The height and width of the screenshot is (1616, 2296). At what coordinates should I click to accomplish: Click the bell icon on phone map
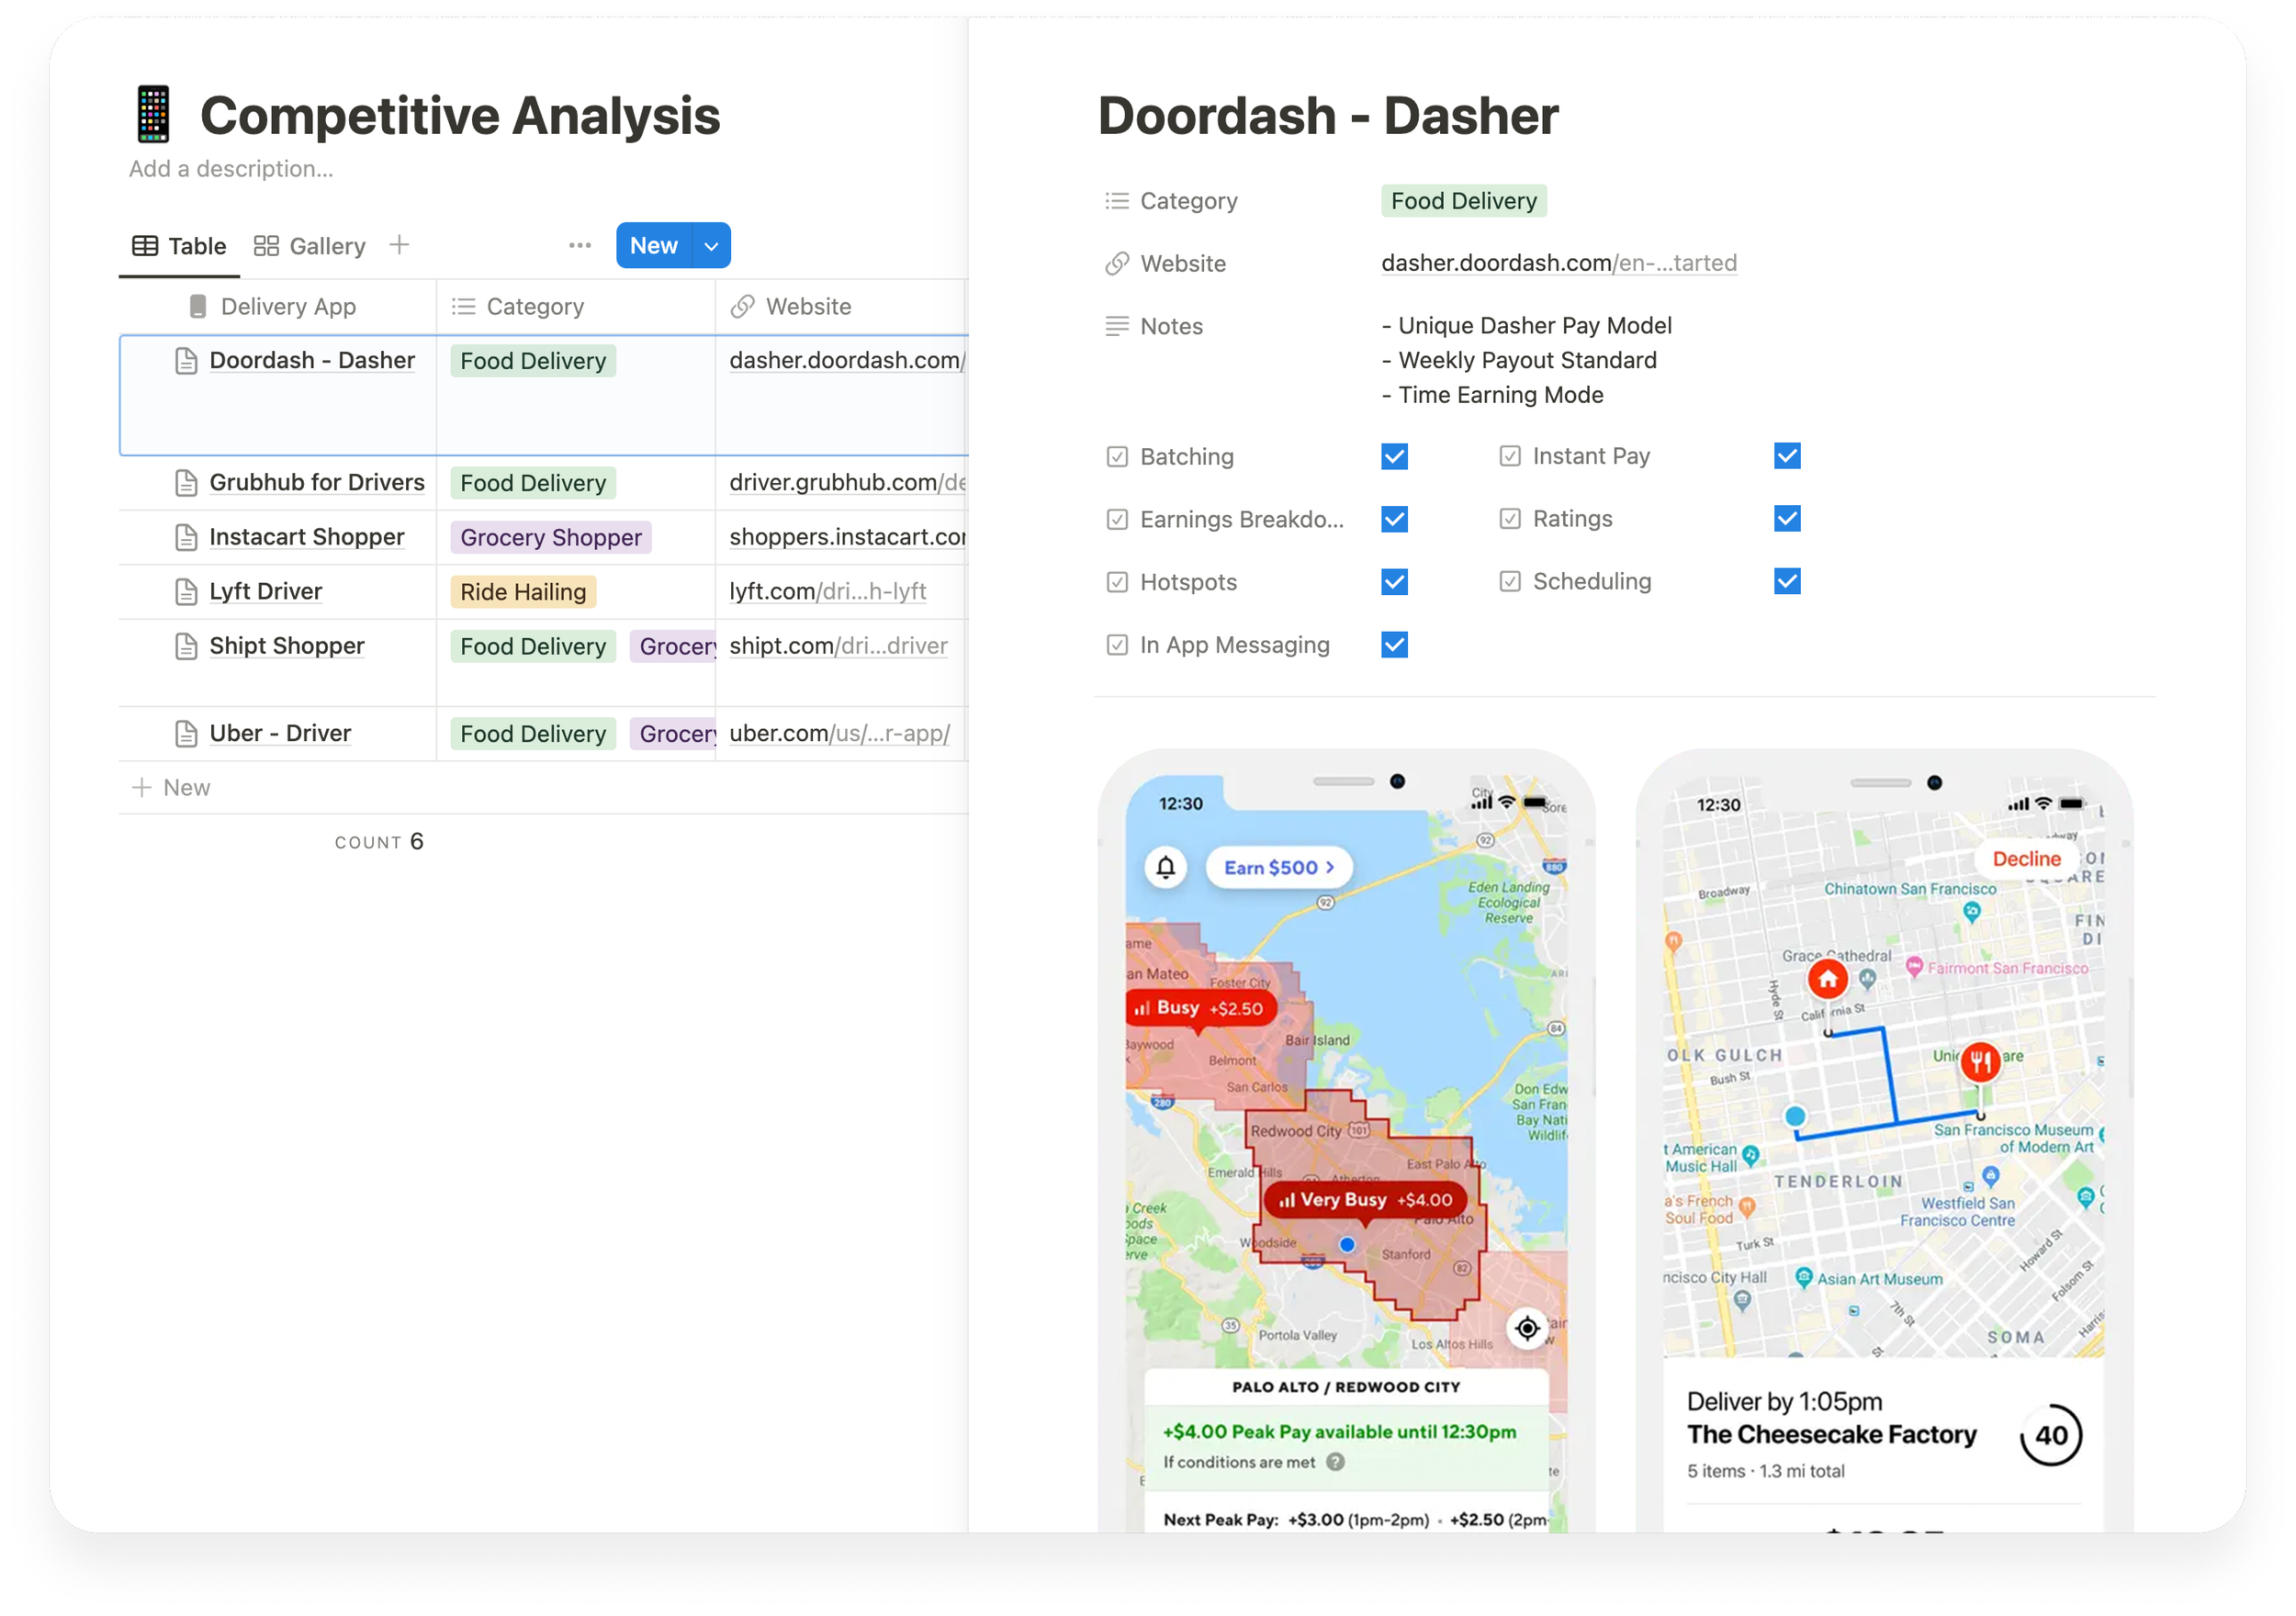coord(1166,867)
